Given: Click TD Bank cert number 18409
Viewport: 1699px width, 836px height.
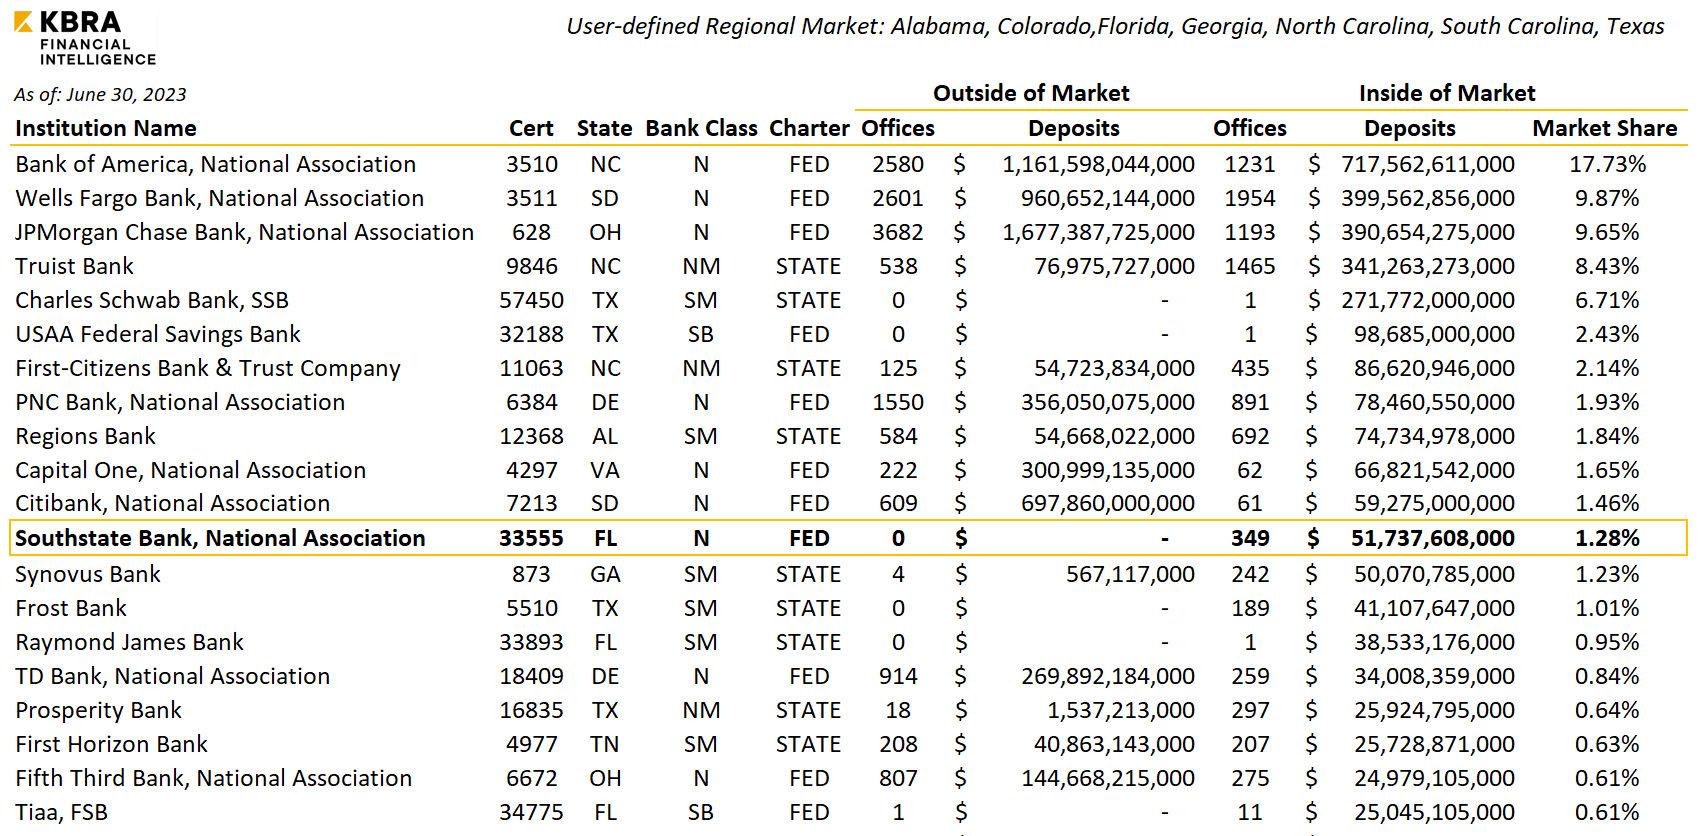Looking at the screenshot, I should click(x=531, y=676).
